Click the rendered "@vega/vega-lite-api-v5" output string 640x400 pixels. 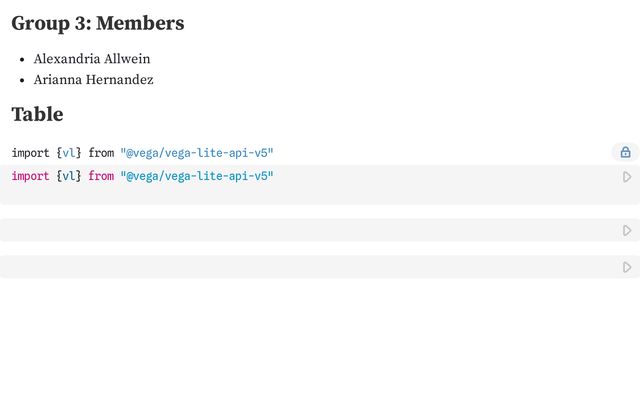click(x=197, y=153)
